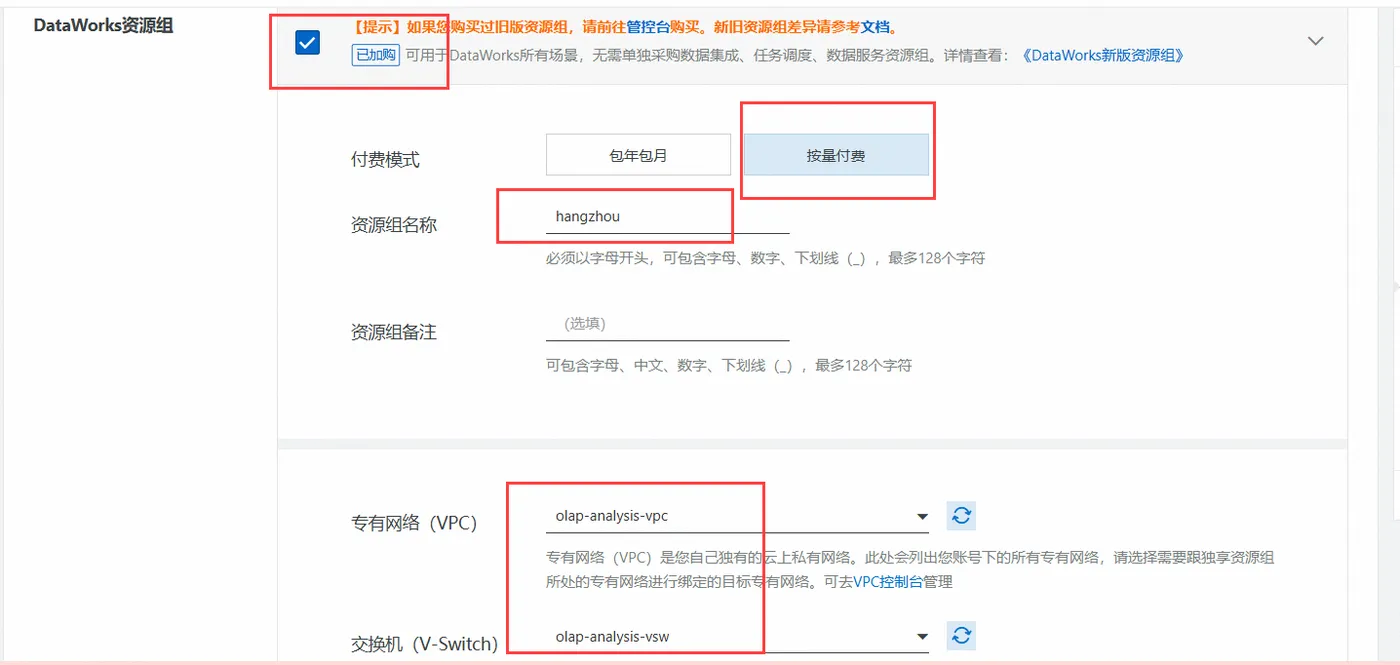Open the 《DataWorks新版资源组》 link
This screenshot has width=1400, height=665.
tap(1103, 55)
